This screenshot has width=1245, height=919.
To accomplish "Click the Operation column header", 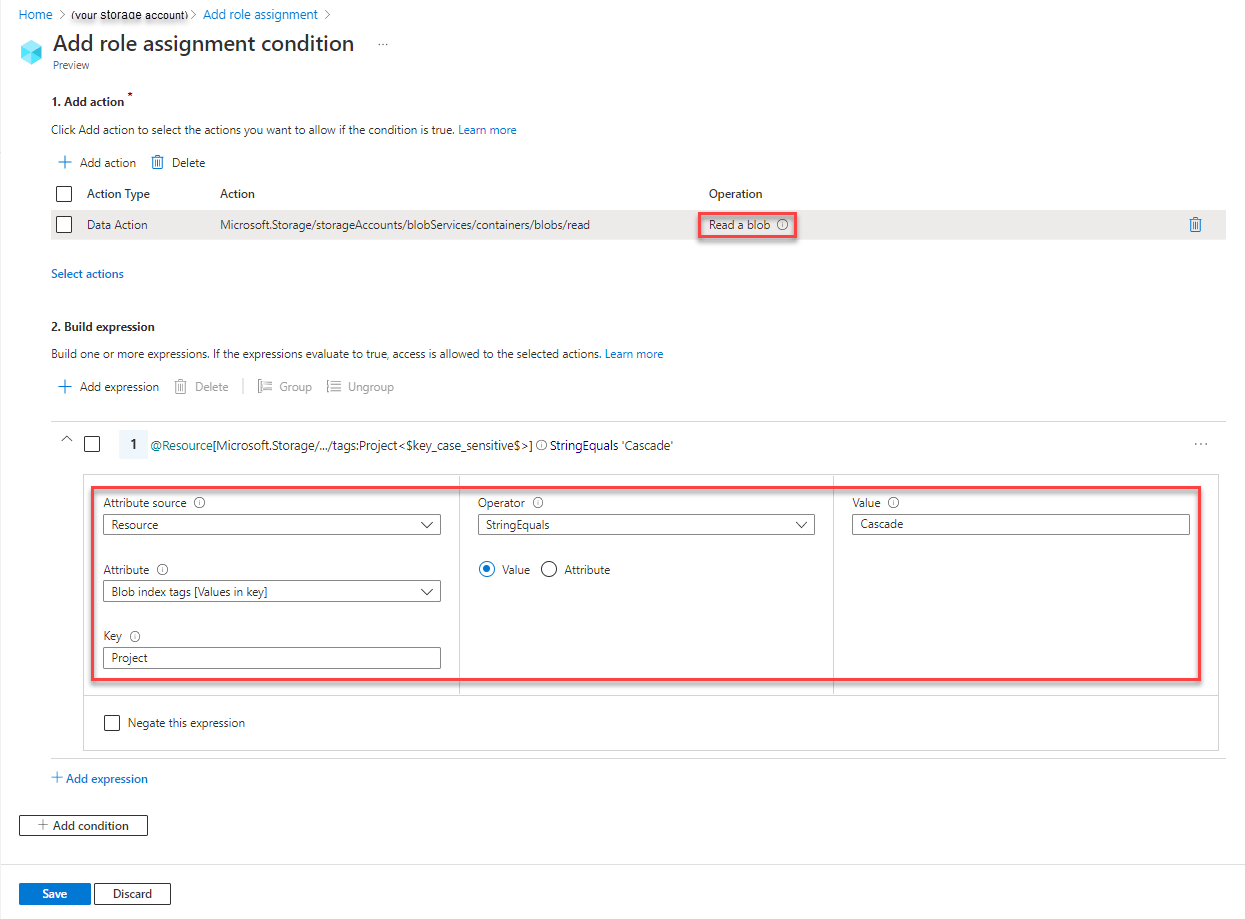I will coord(736,194).
